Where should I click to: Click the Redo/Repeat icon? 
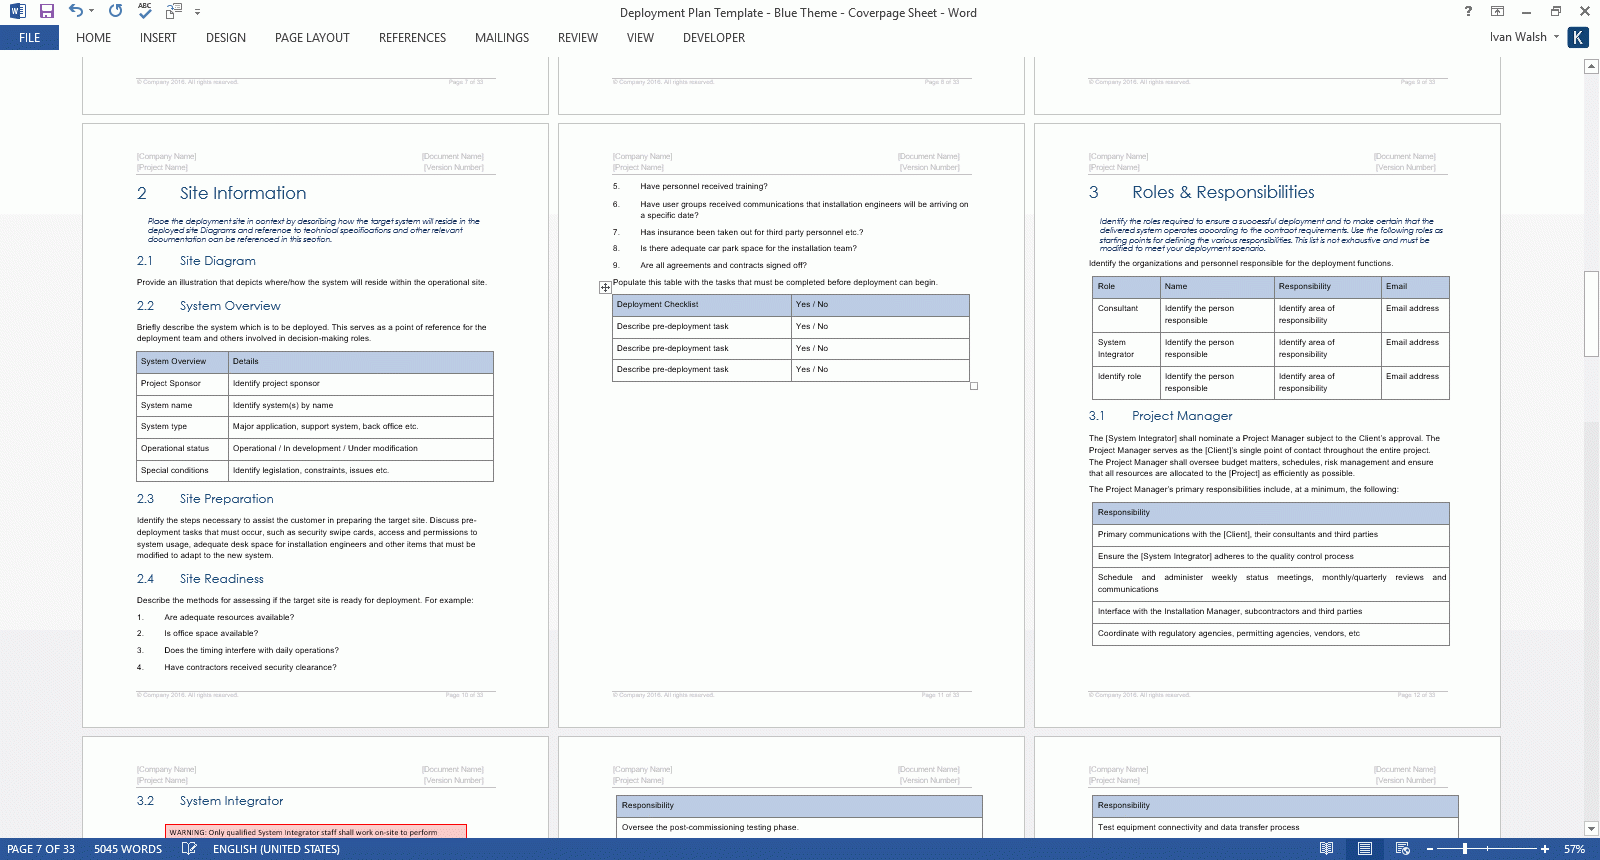[115, 11]
